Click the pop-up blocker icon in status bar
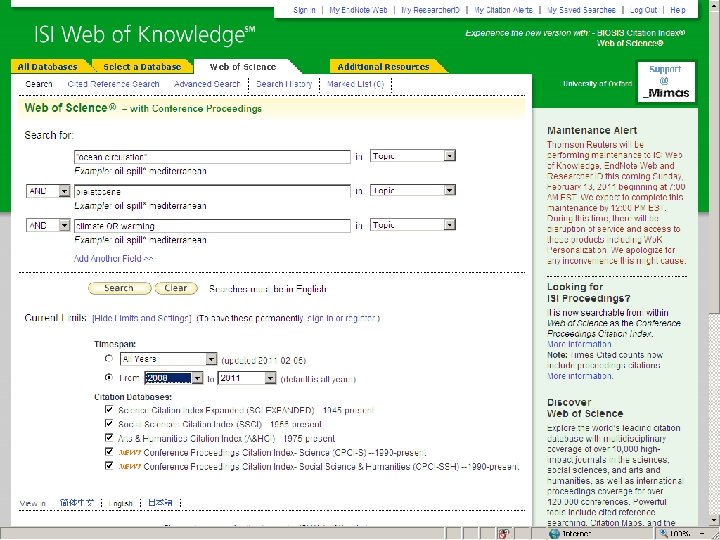 click(x=504, y=534)
